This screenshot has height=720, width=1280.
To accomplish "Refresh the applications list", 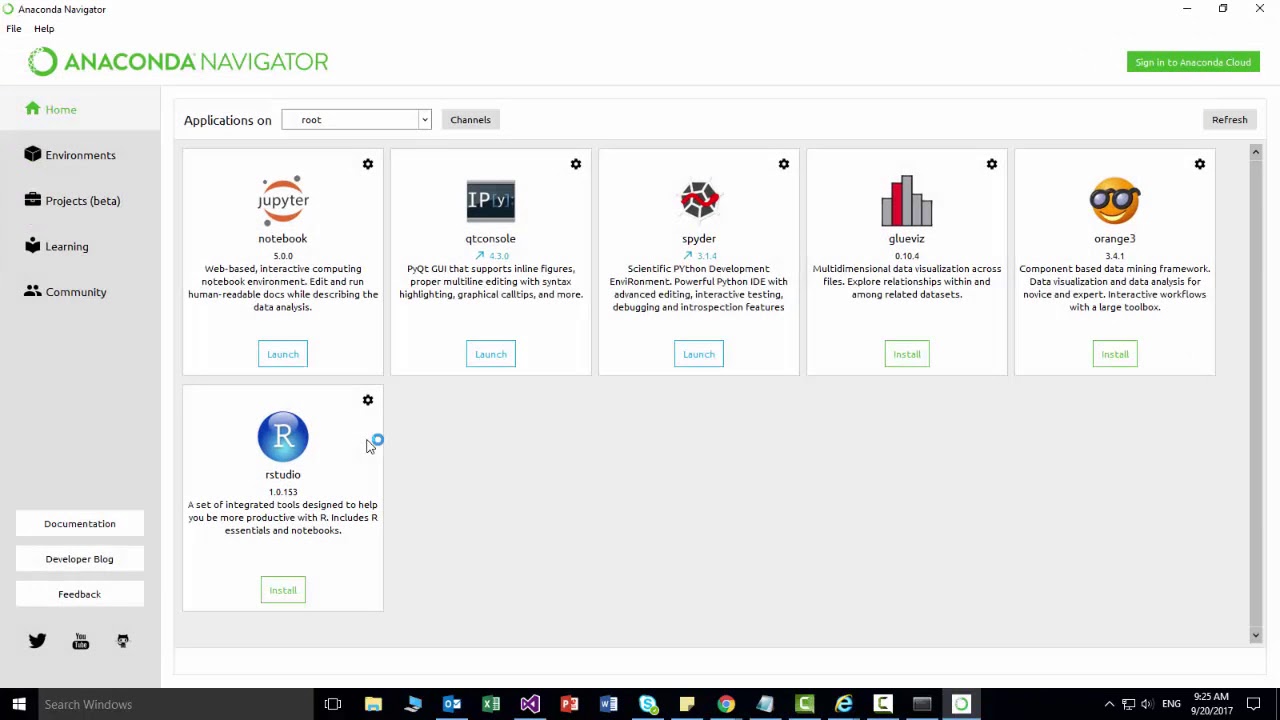I will tap(1229, 120).
